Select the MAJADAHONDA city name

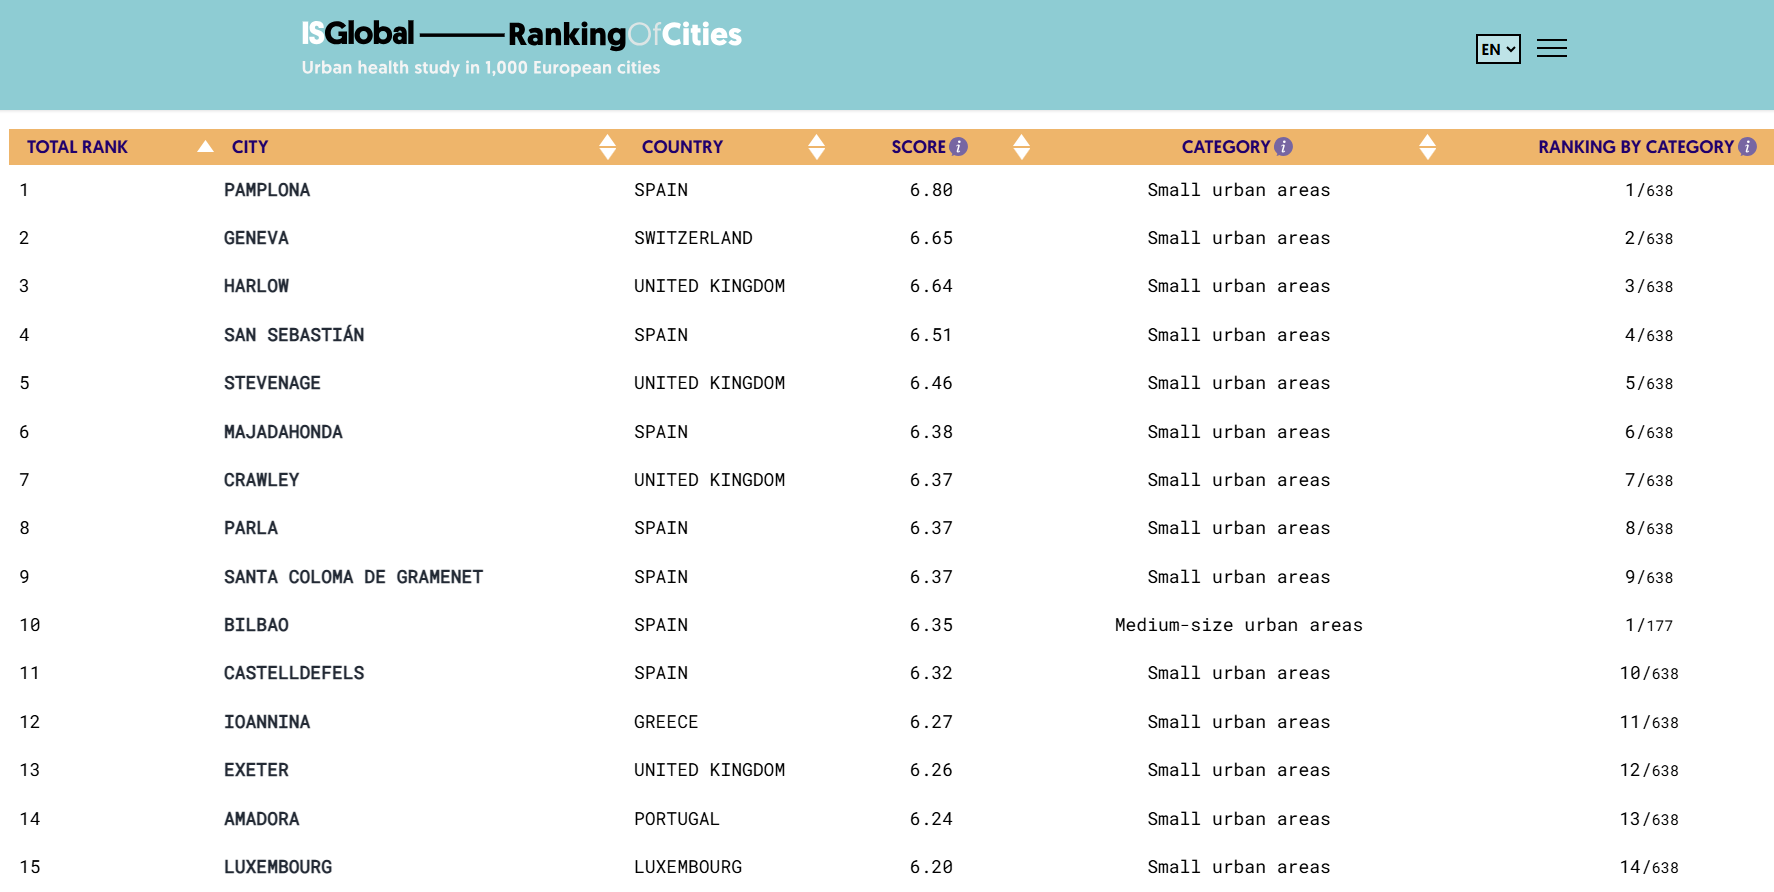(x=283, y=432)
